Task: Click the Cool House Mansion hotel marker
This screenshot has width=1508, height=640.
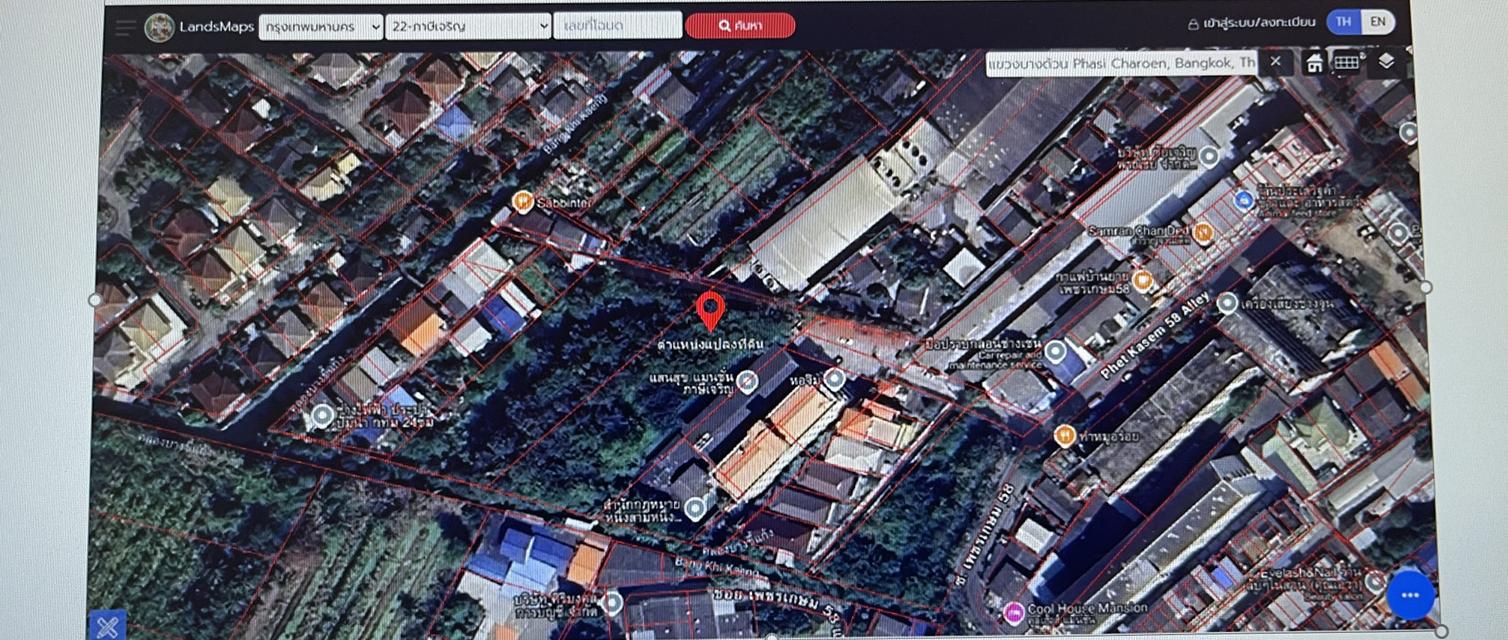Action: click(1014, 610)
